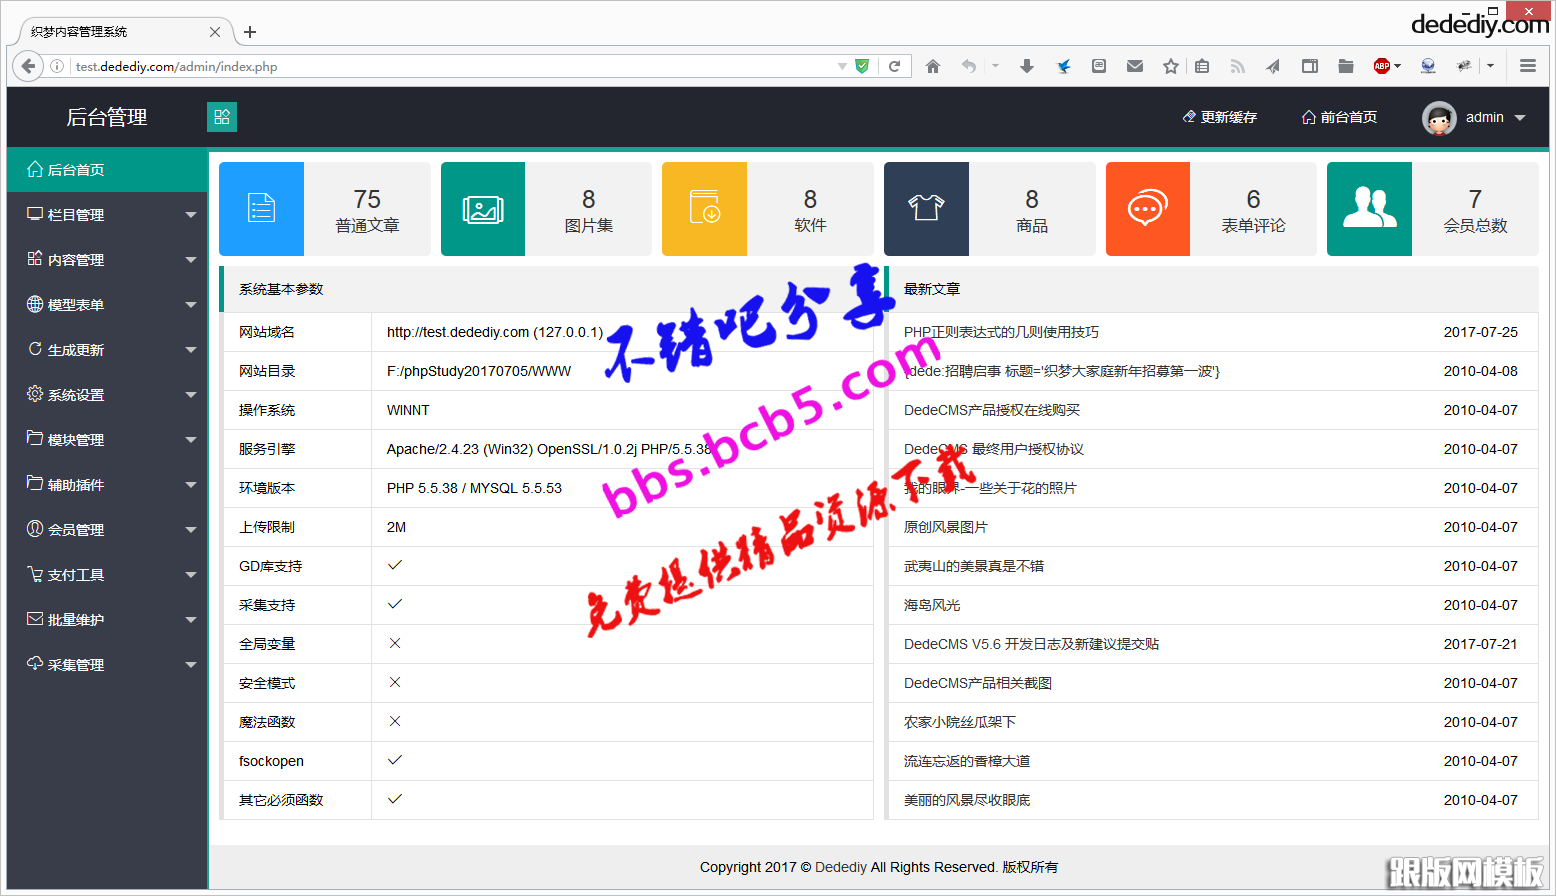Expand 辅助插件 sidebar menu
Screen dimensions: 1556x896
pyautogui.click(x=107, y=485)
